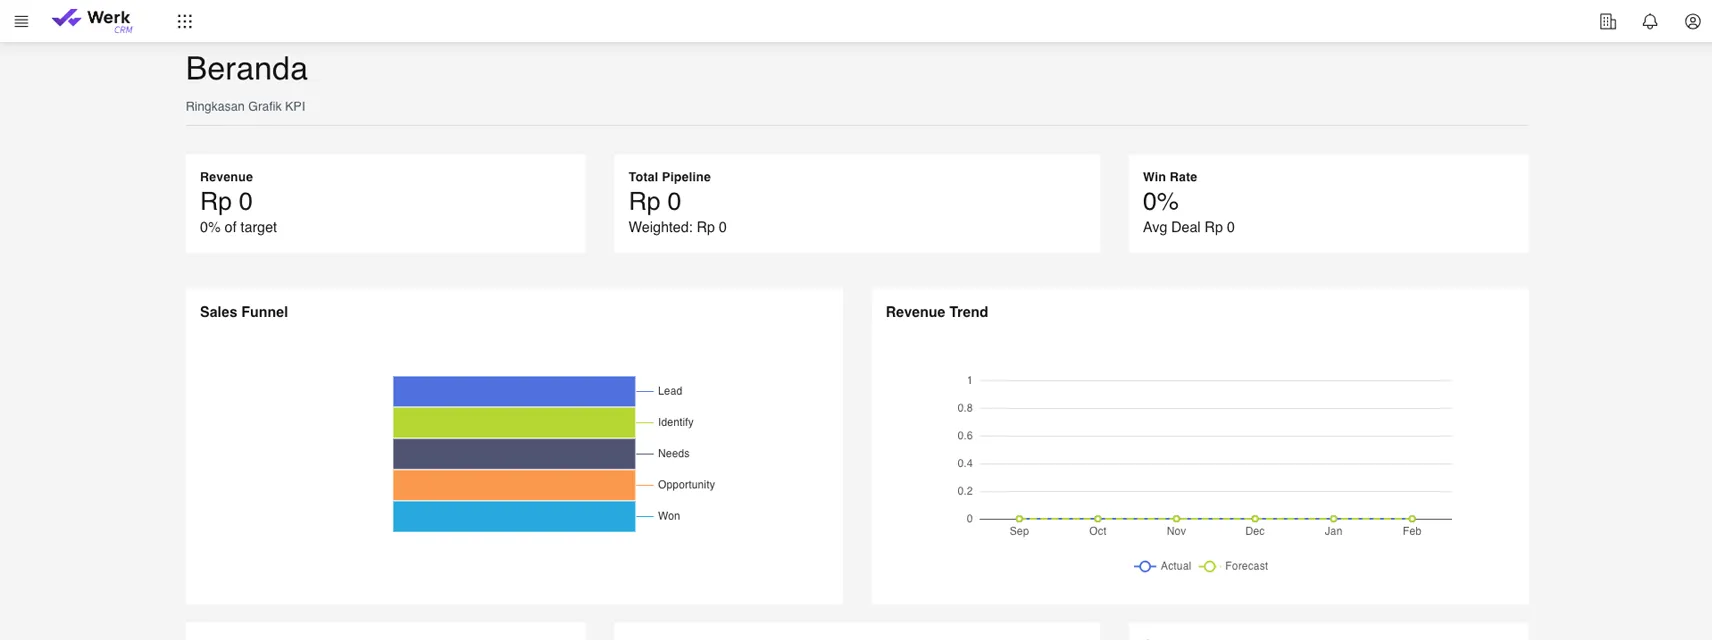Screen dimensions: 1712x640
Task: Click the Feb data point on chart
Action: [x=1412, y=519]
